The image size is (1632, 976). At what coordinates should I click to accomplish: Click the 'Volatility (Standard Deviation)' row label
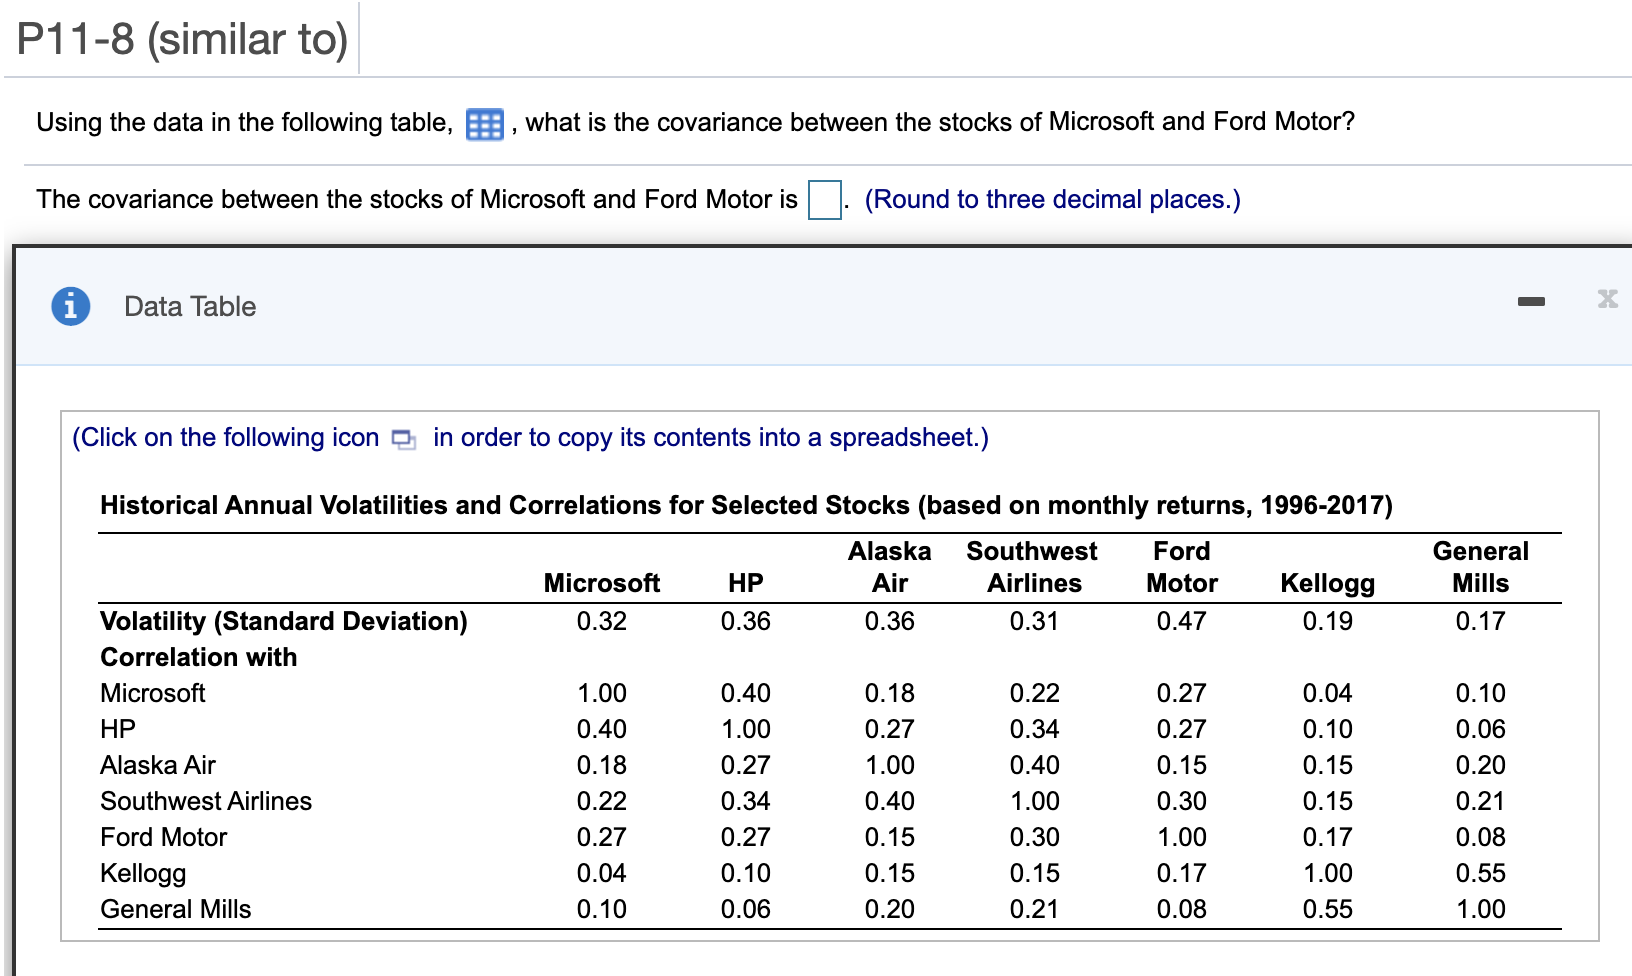[284, 621]
